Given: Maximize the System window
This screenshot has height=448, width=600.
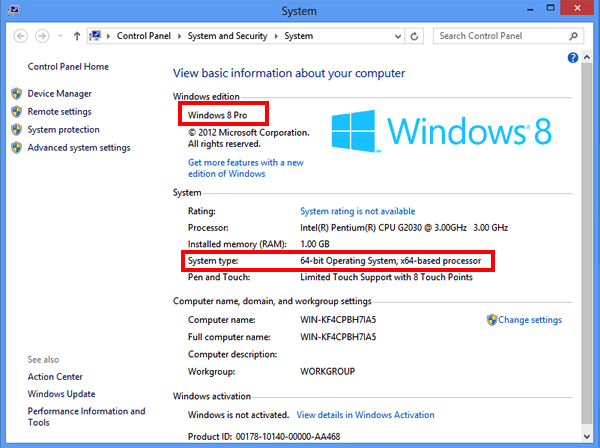Looking at the screenshot, I should point(550,8).
